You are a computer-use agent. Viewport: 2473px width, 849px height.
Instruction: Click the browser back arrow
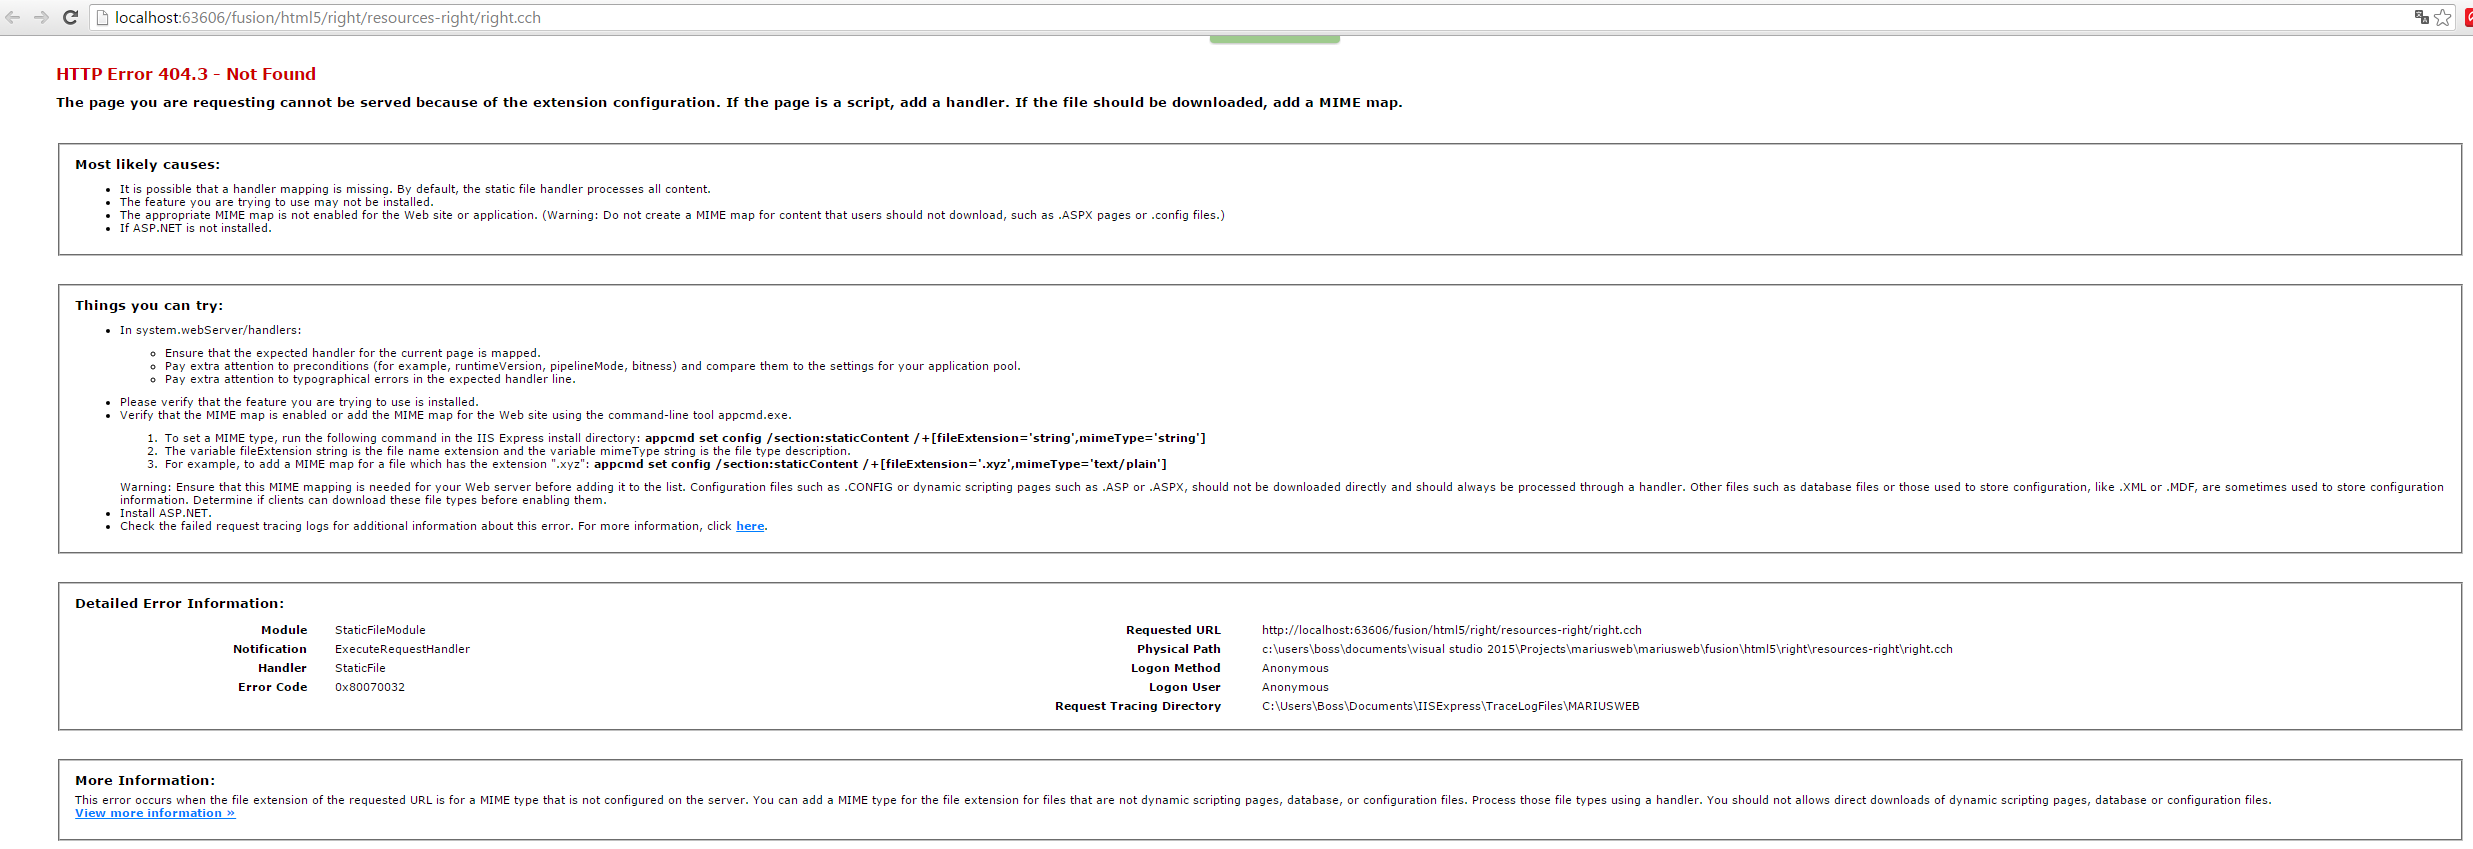[13, 17]
